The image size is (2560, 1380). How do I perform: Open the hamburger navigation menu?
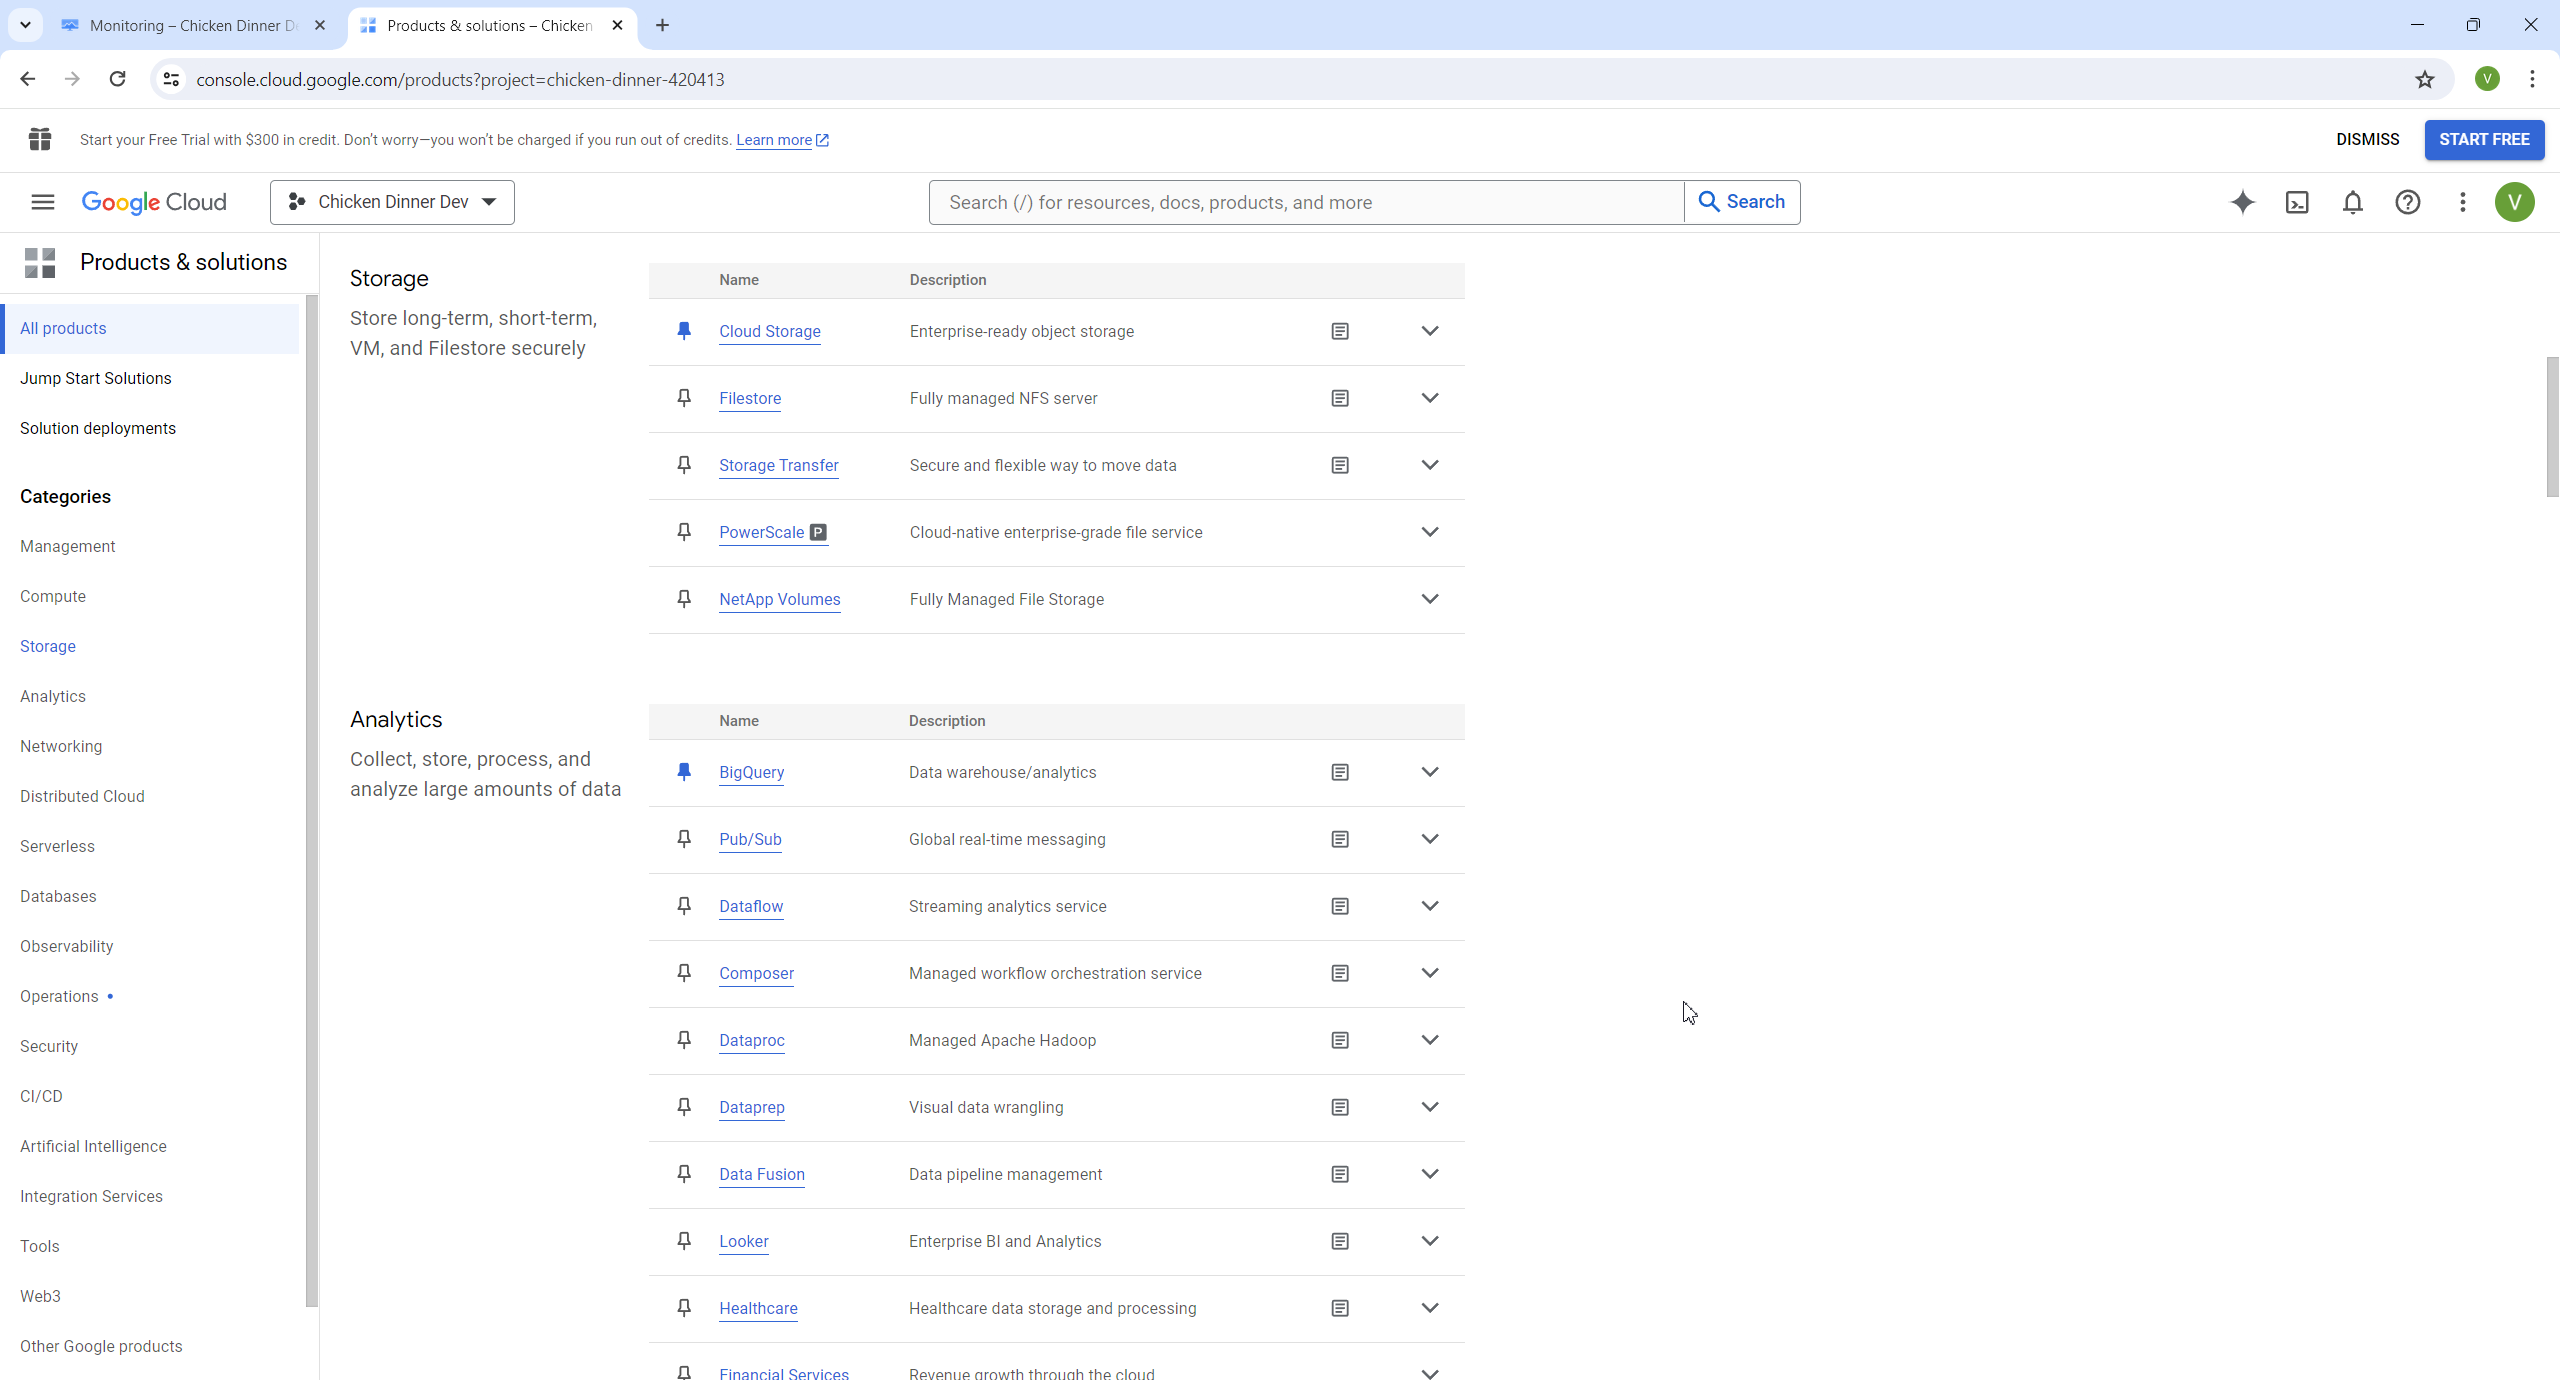tap(42, 202)
